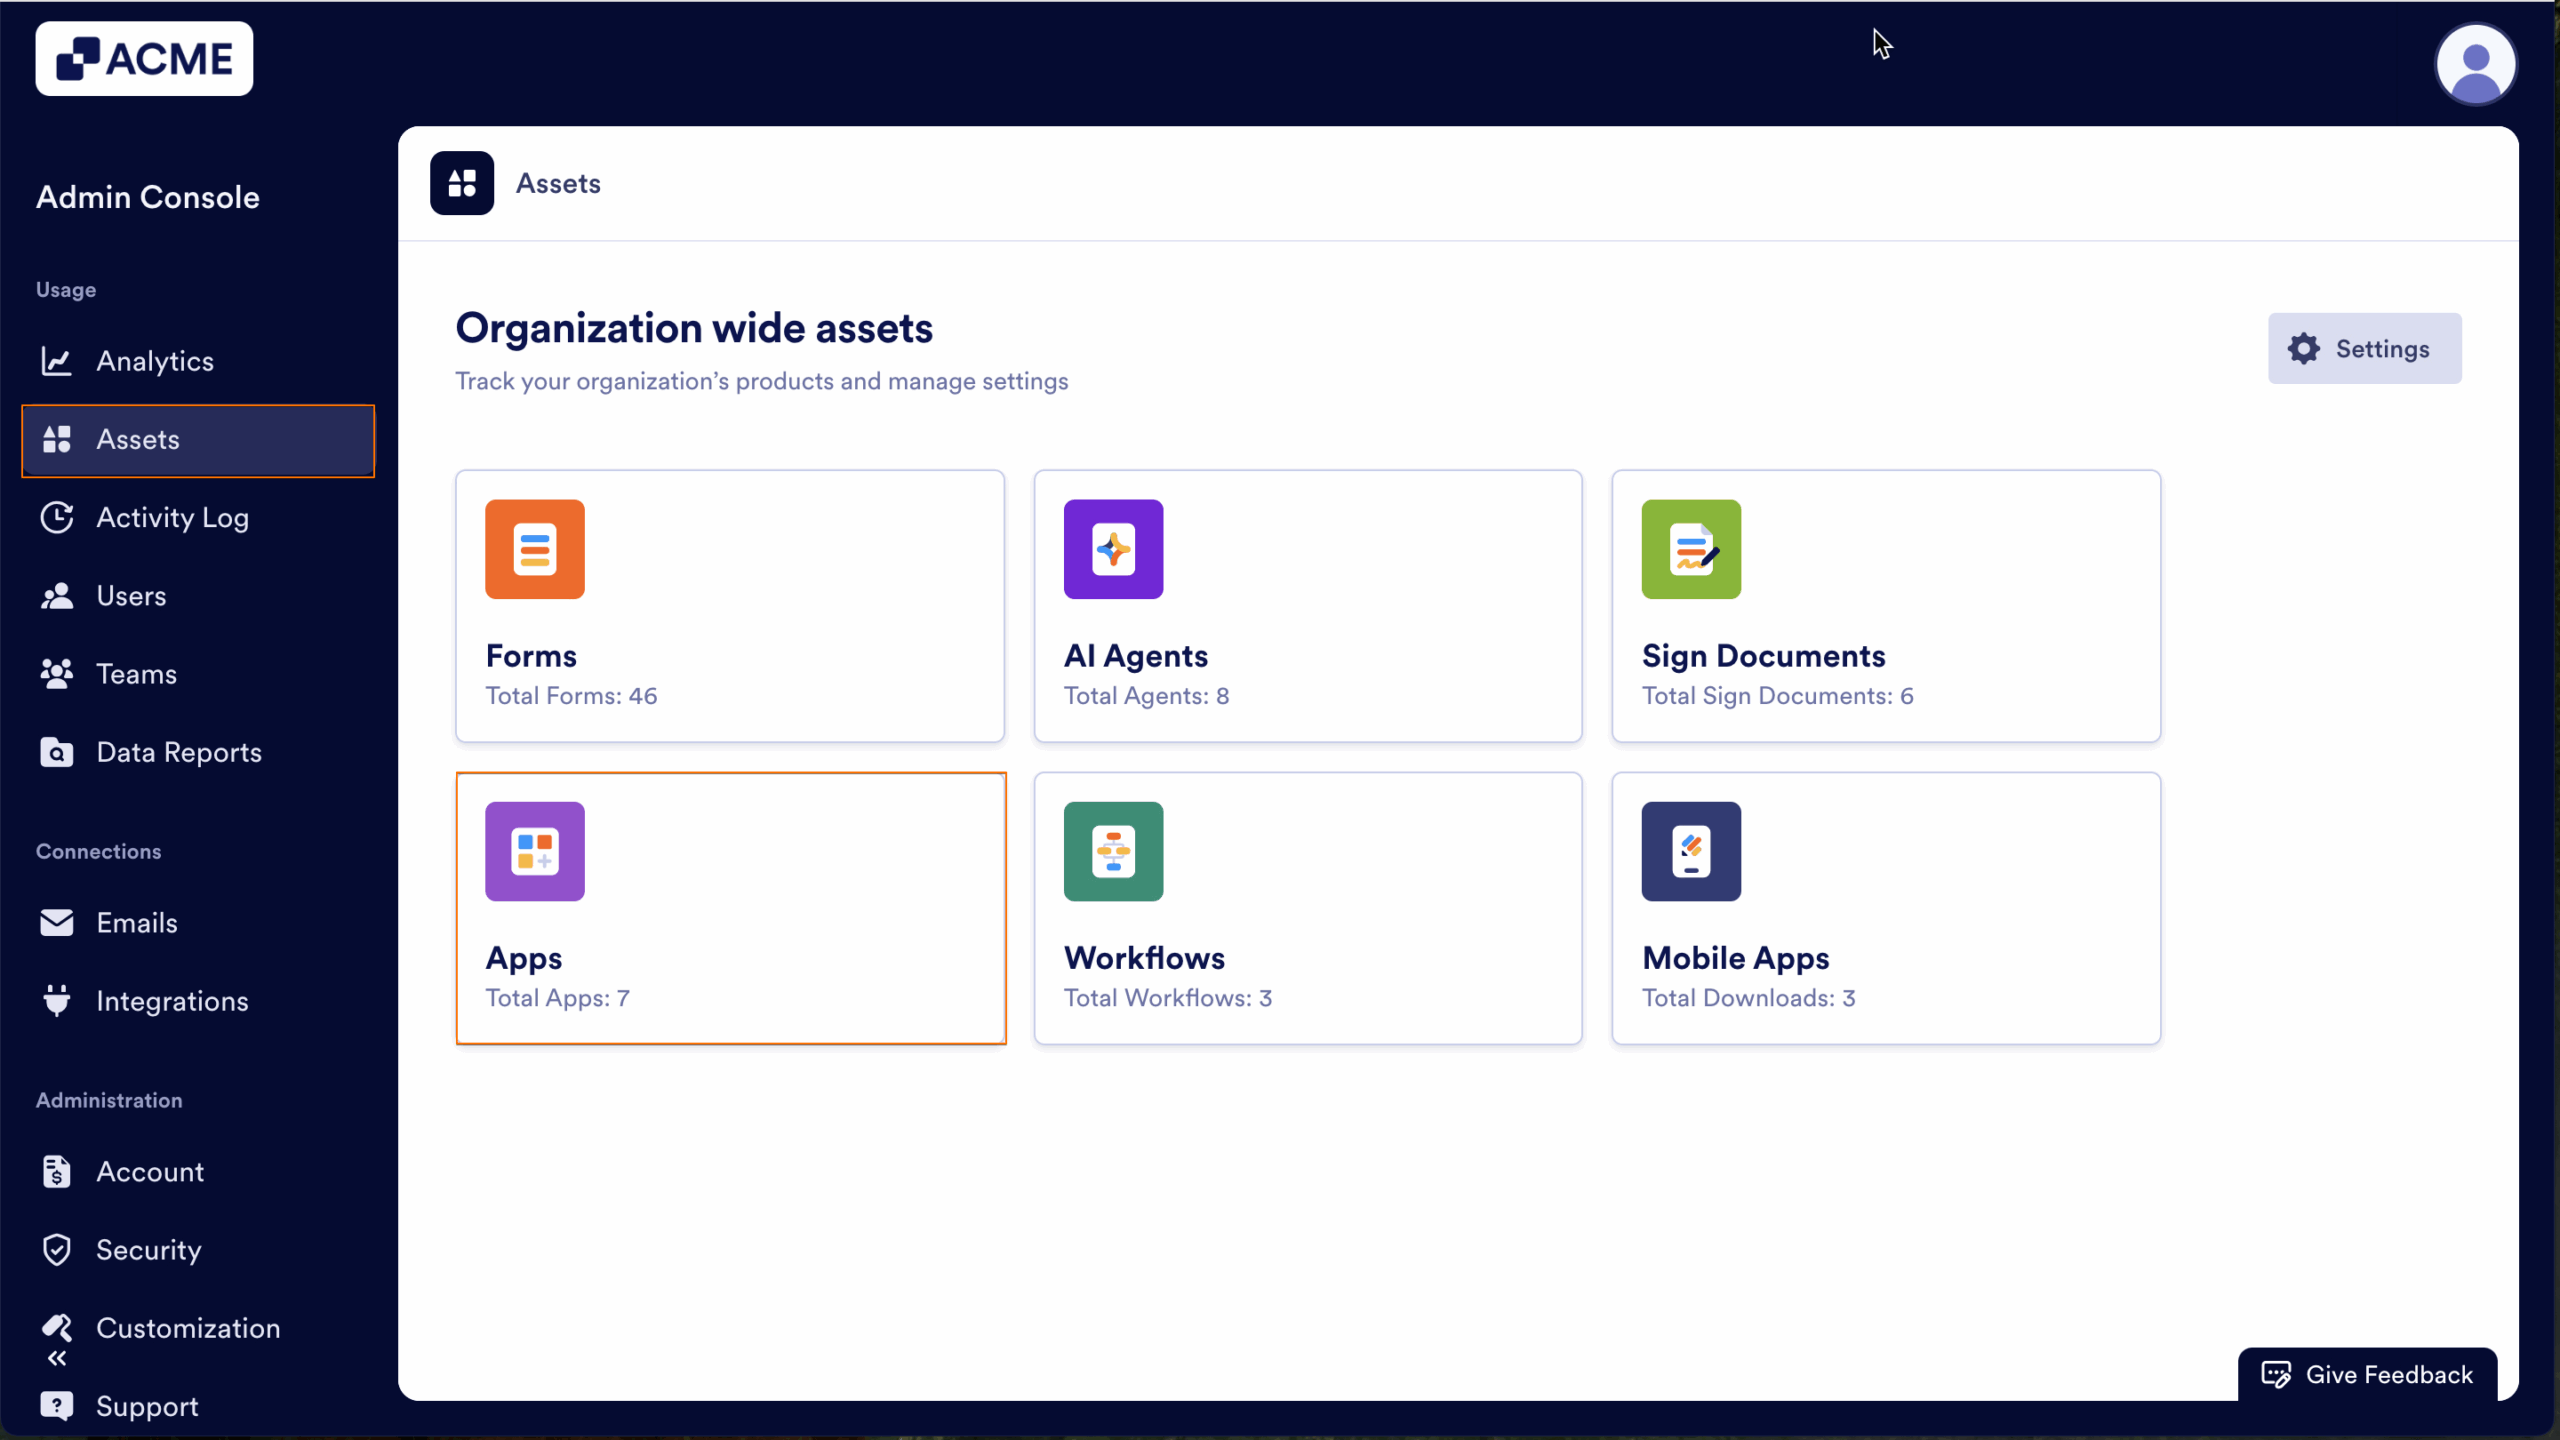The image size is (2560, 1440).
Task: Open Analytics from the sidebar
Action: point(155,361)
